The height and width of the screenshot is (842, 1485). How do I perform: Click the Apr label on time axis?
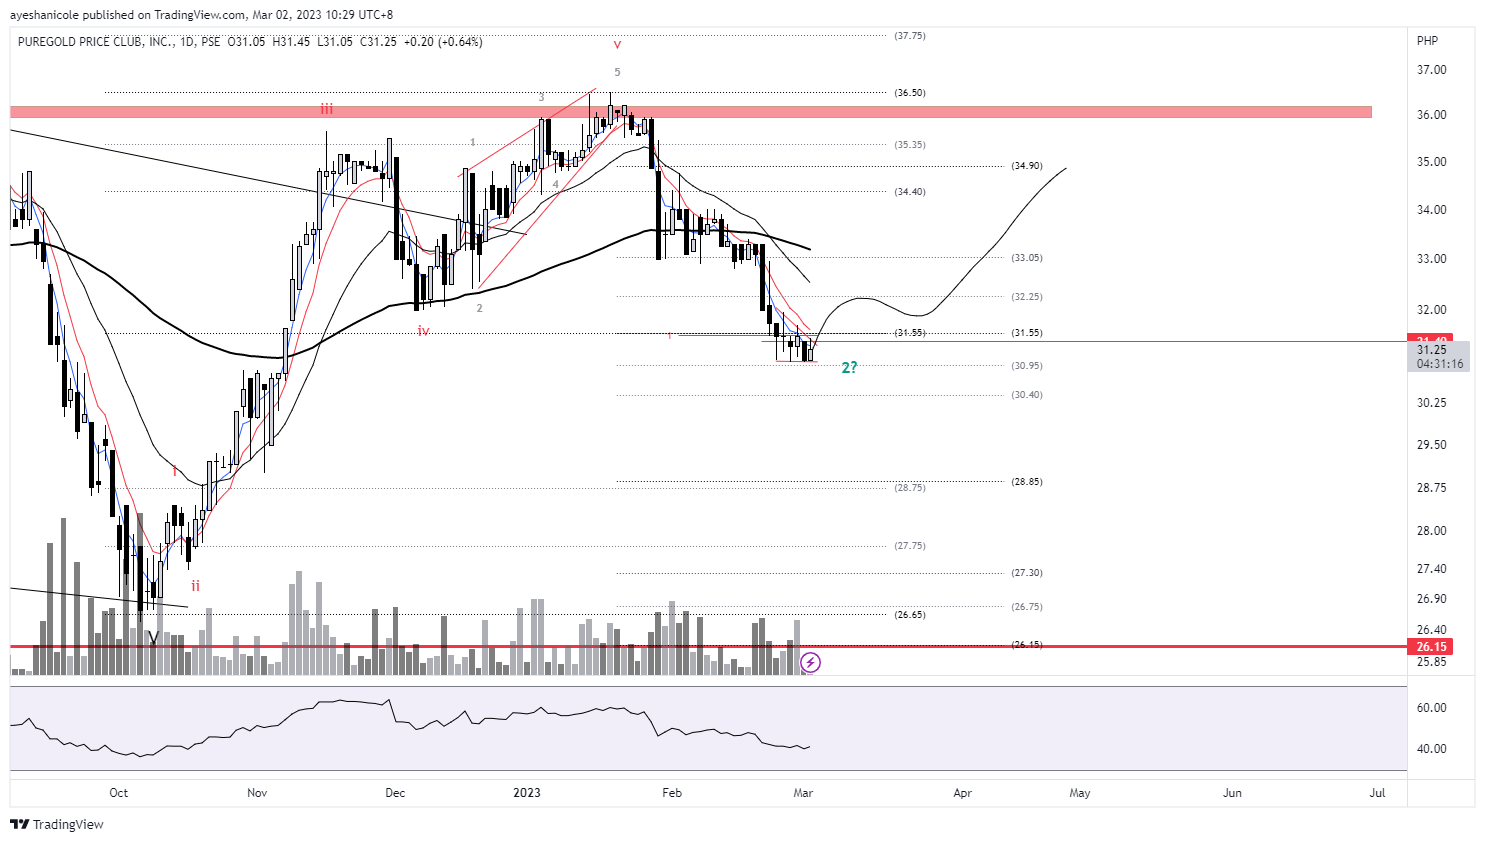tap(962, 793)
